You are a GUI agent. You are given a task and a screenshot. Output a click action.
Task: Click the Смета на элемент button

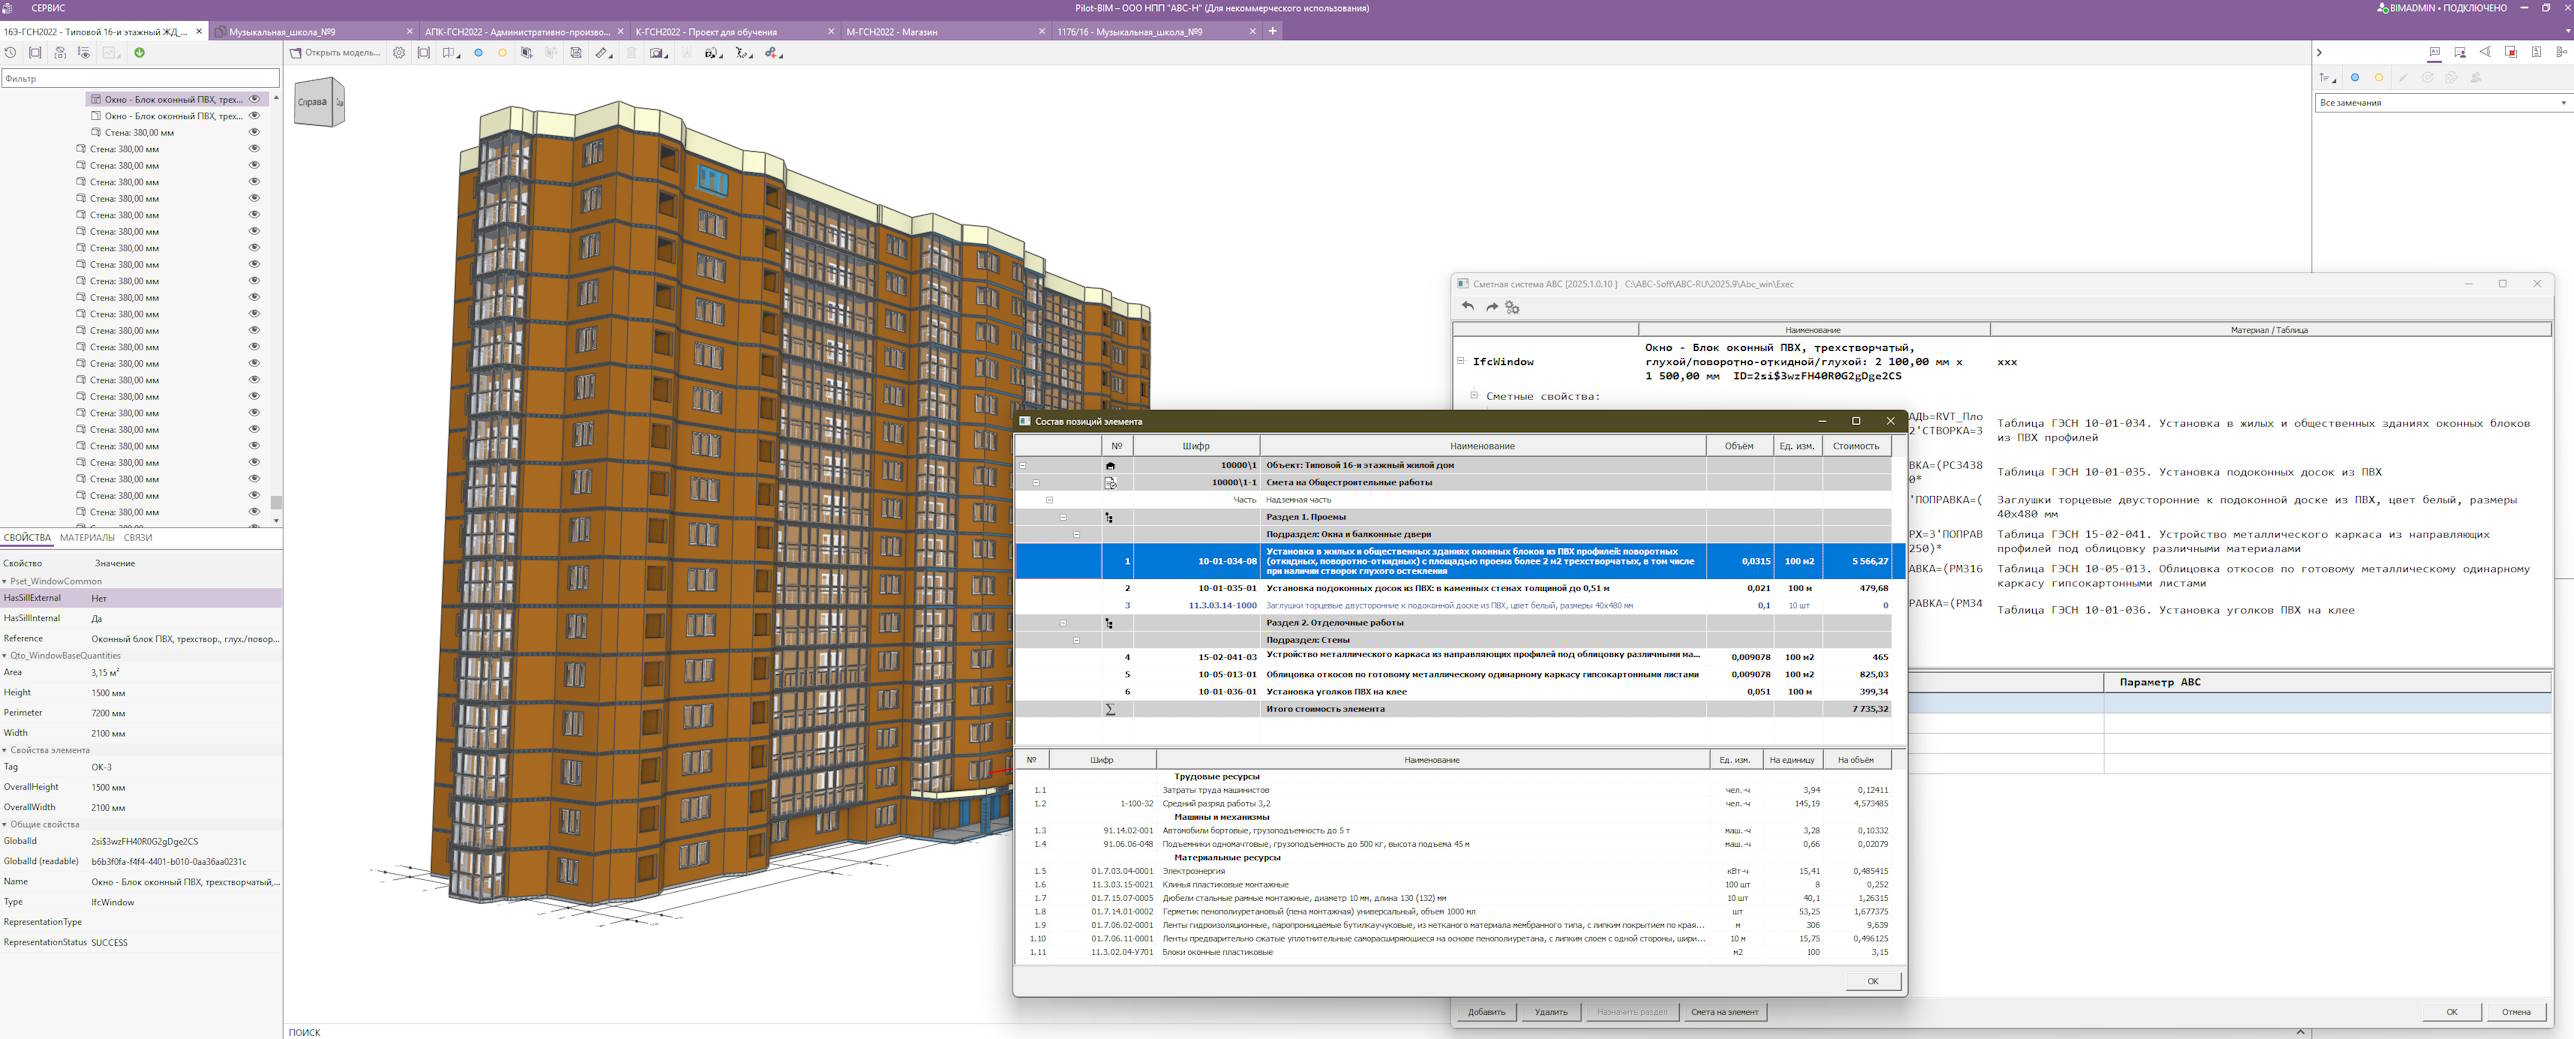tap(1723, 1012)
